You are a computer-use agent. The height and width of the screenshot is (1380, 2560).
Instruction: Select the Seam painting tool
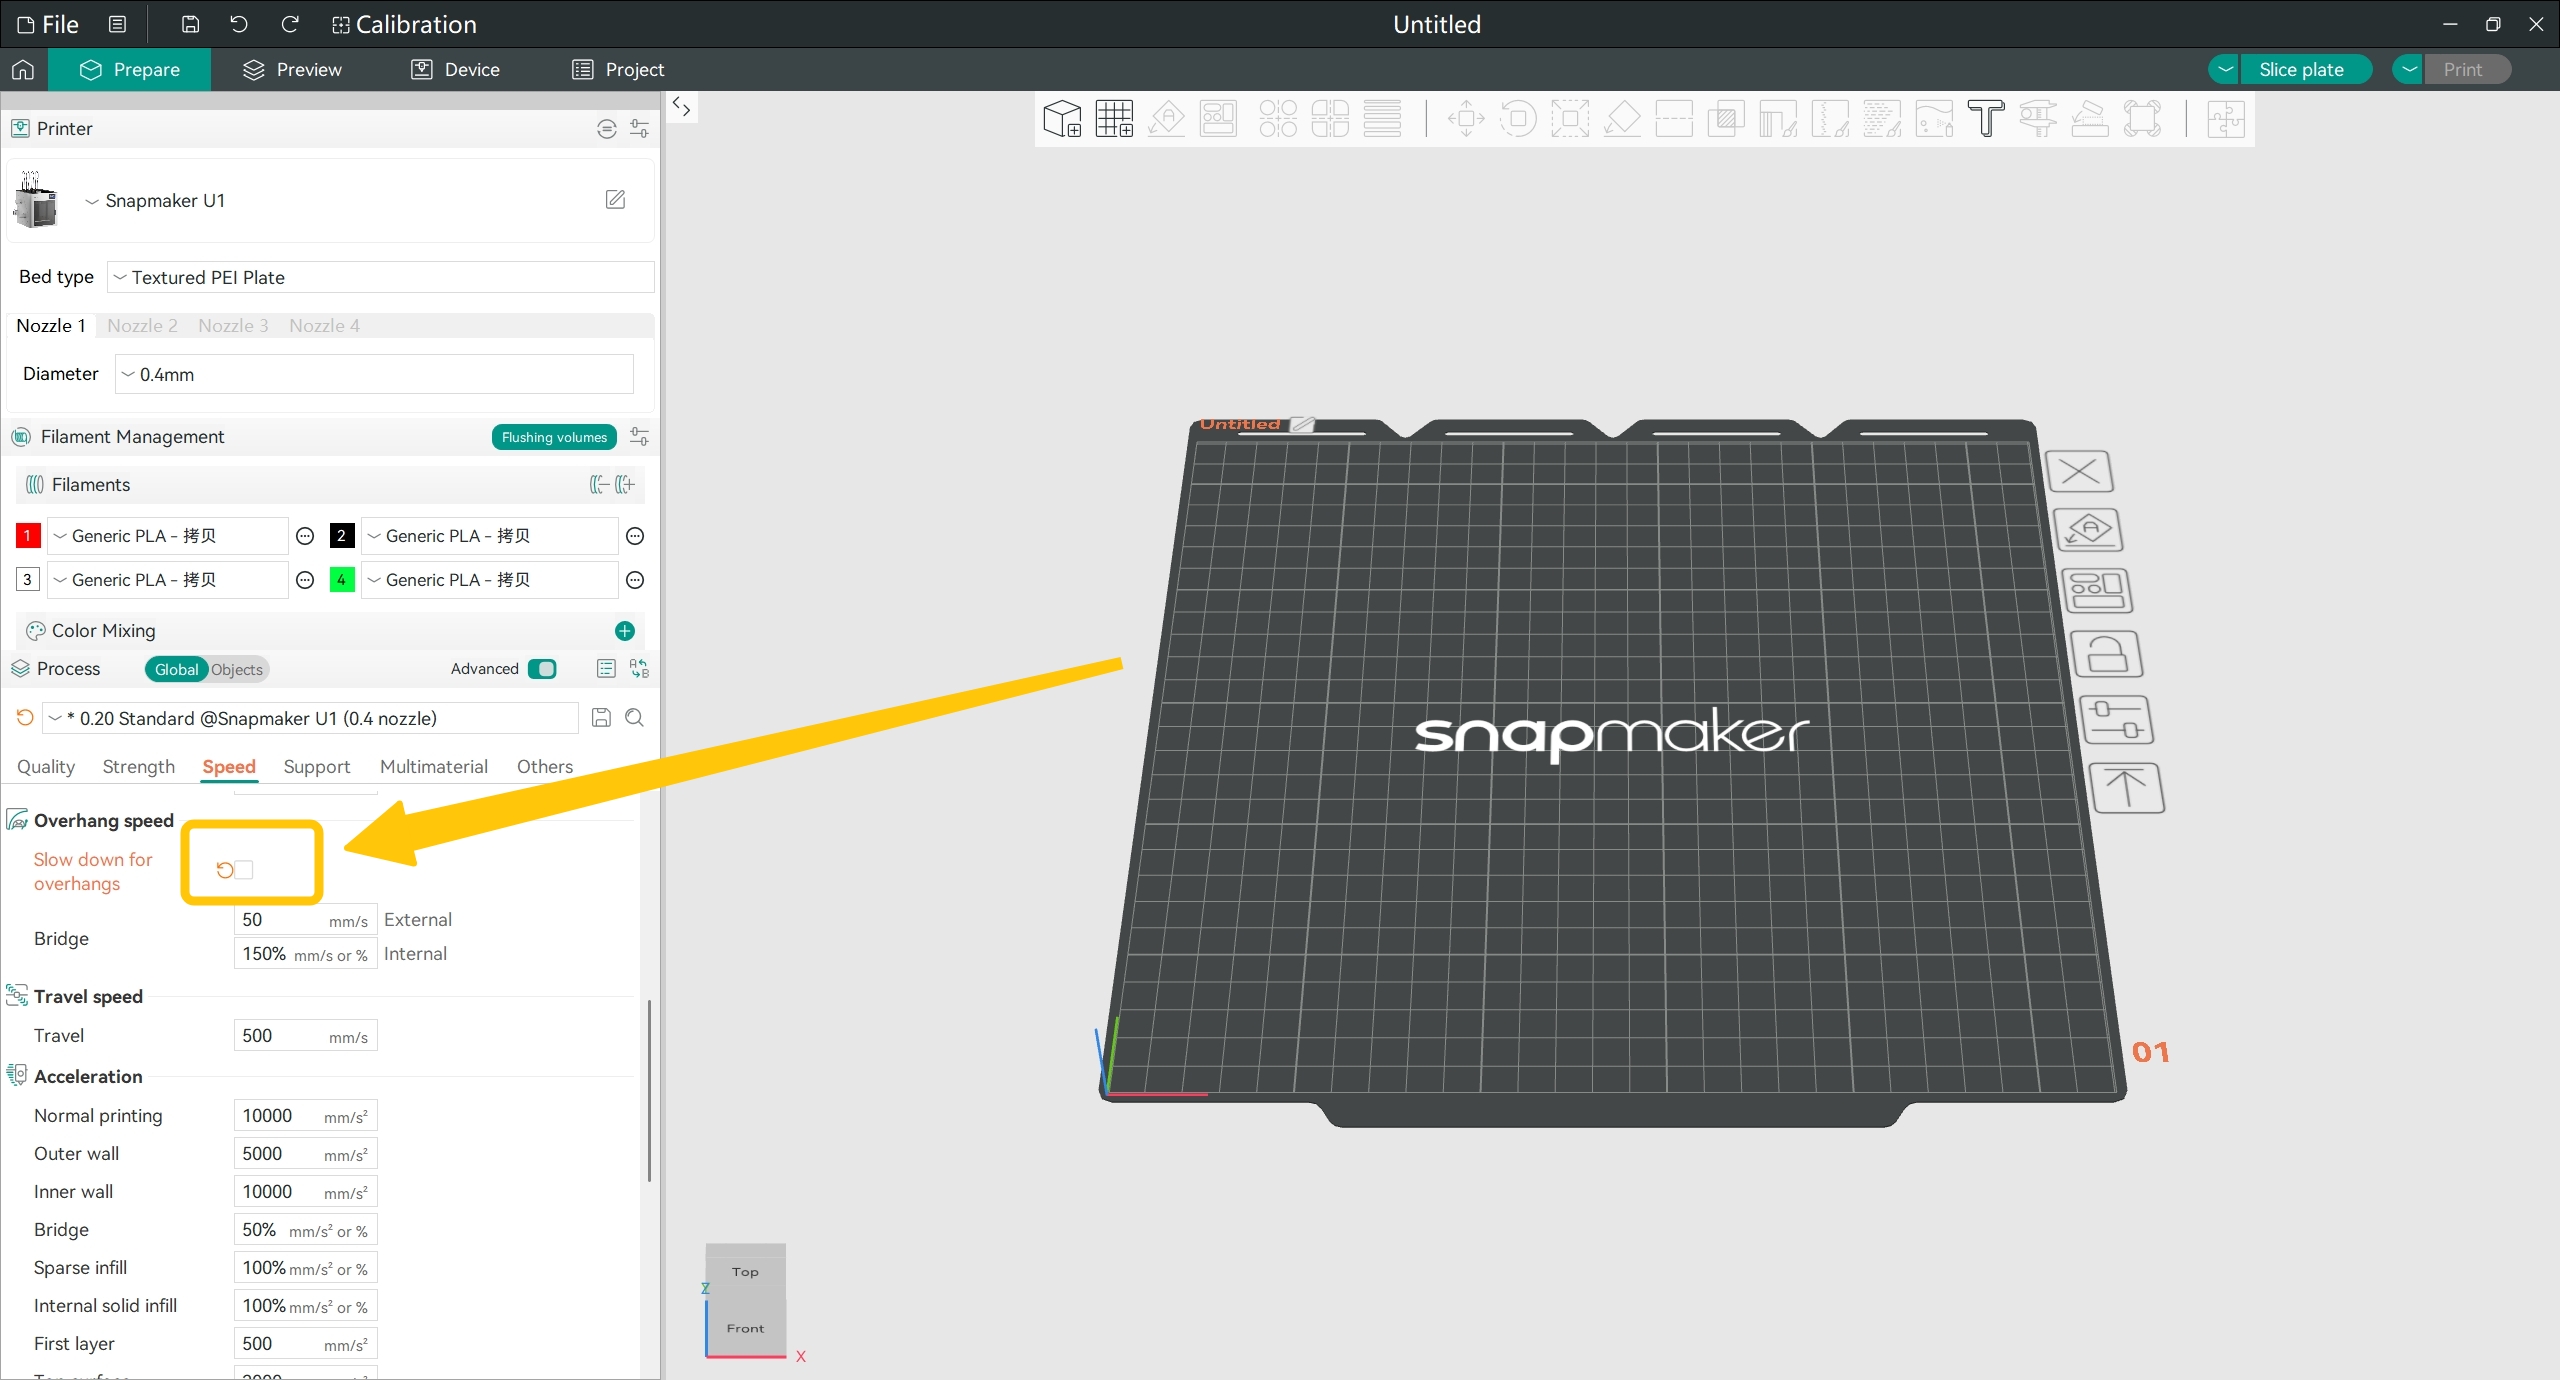(x=1830, y=119)
